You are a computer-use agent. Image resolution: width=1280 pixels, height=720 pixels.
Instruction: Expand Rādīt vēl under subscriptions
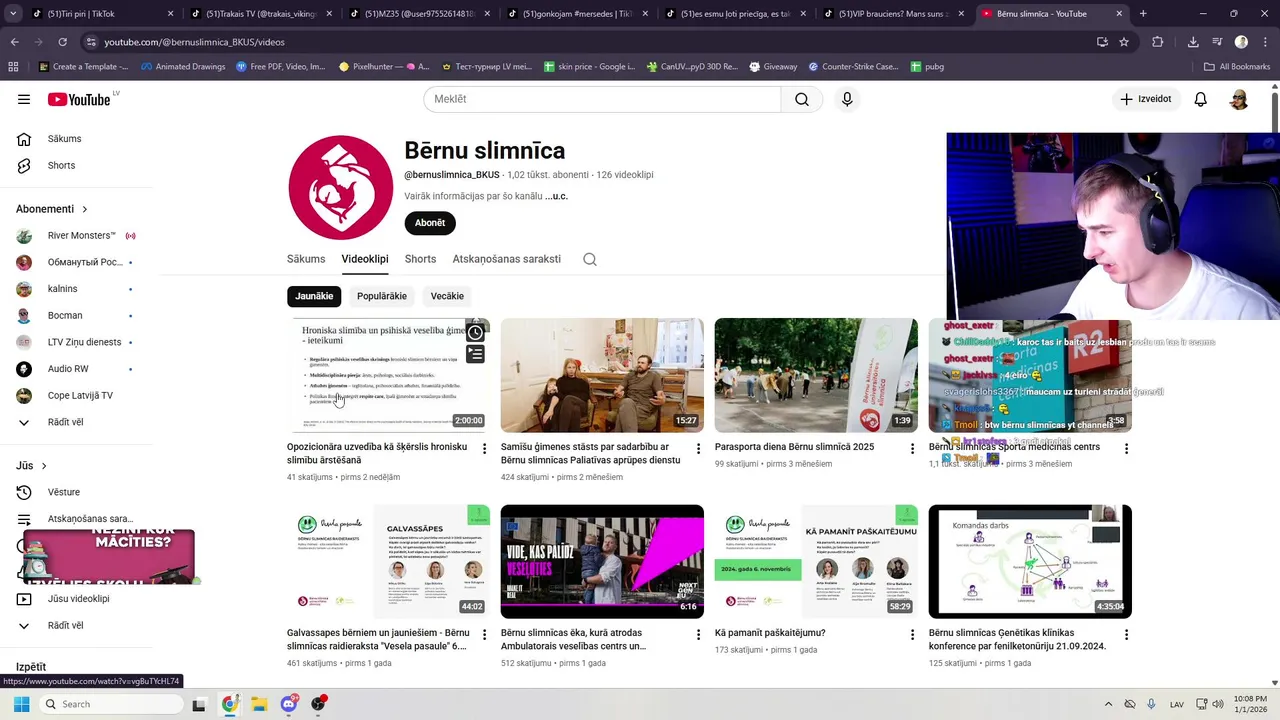pyautogui.click(x=66, y=422)
